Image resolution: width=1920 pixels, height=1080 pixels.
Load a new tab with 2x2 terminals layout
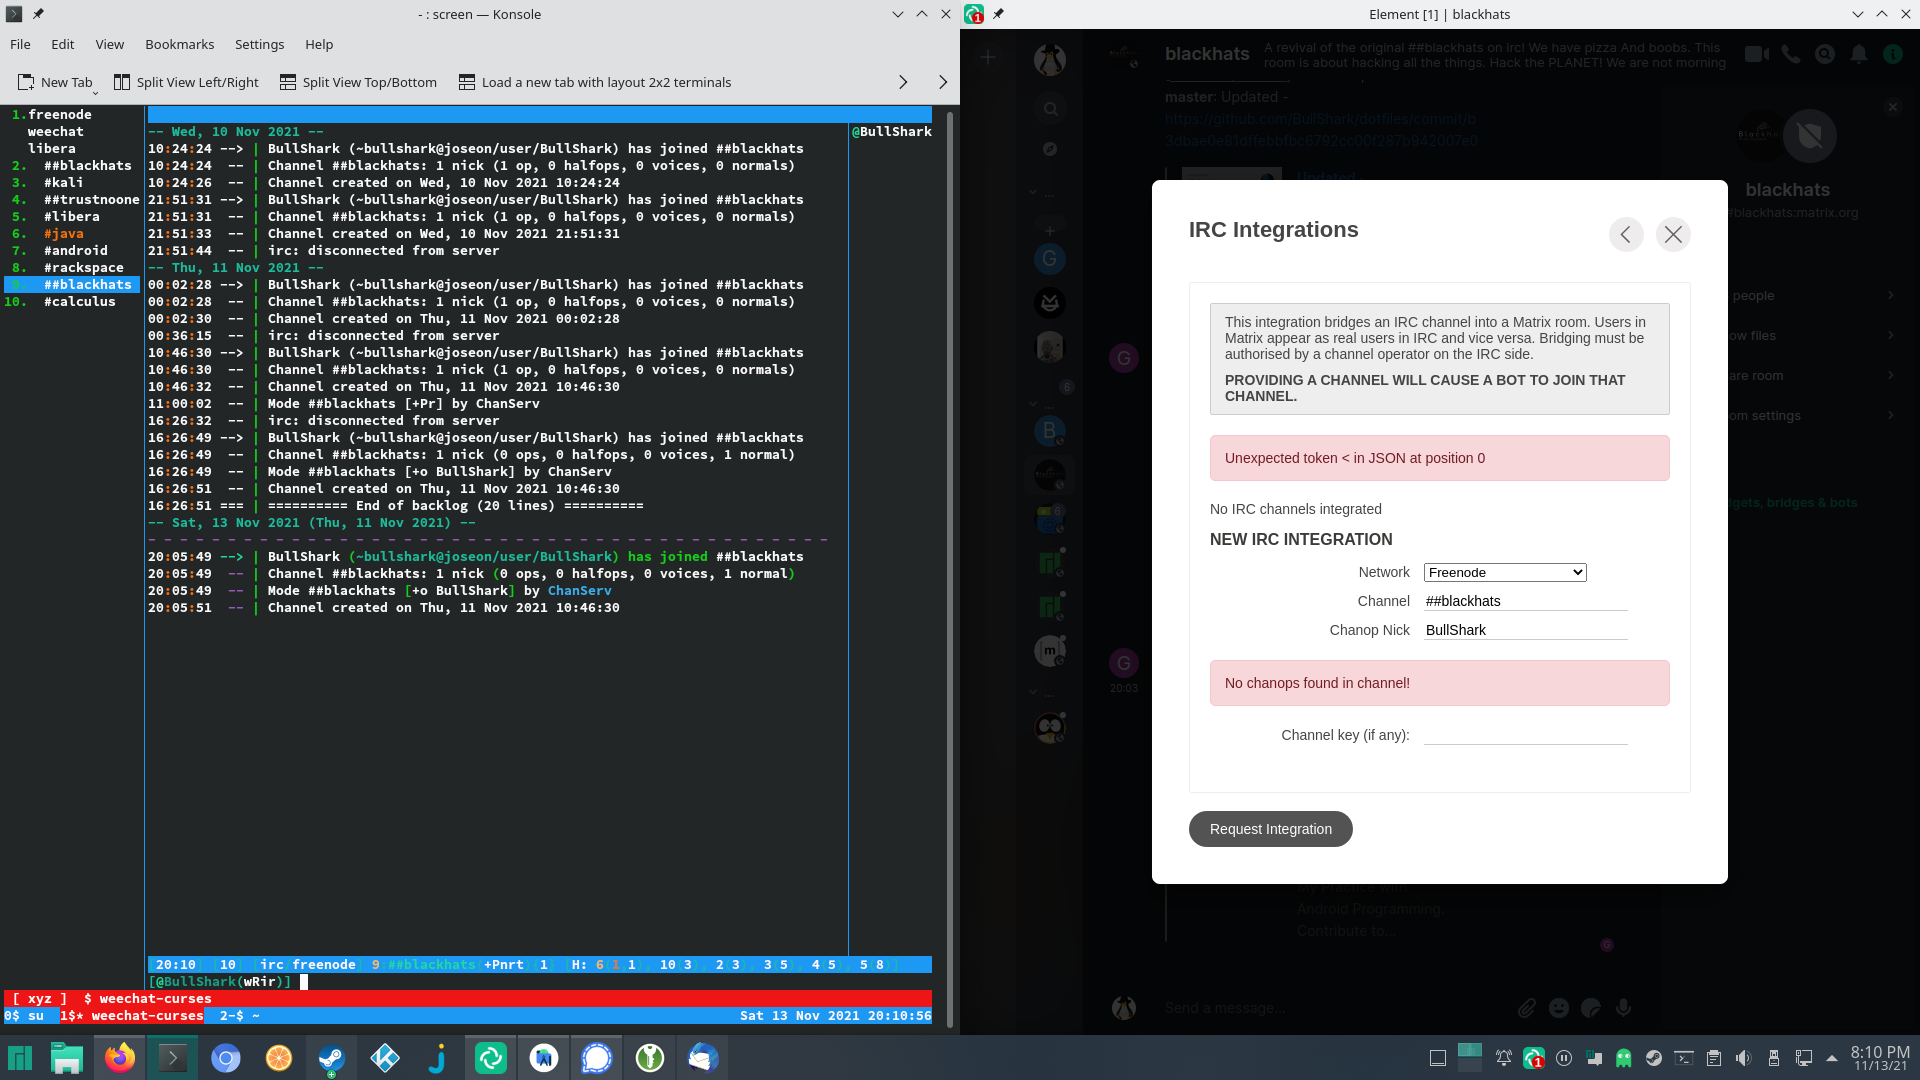click(595, 82)
